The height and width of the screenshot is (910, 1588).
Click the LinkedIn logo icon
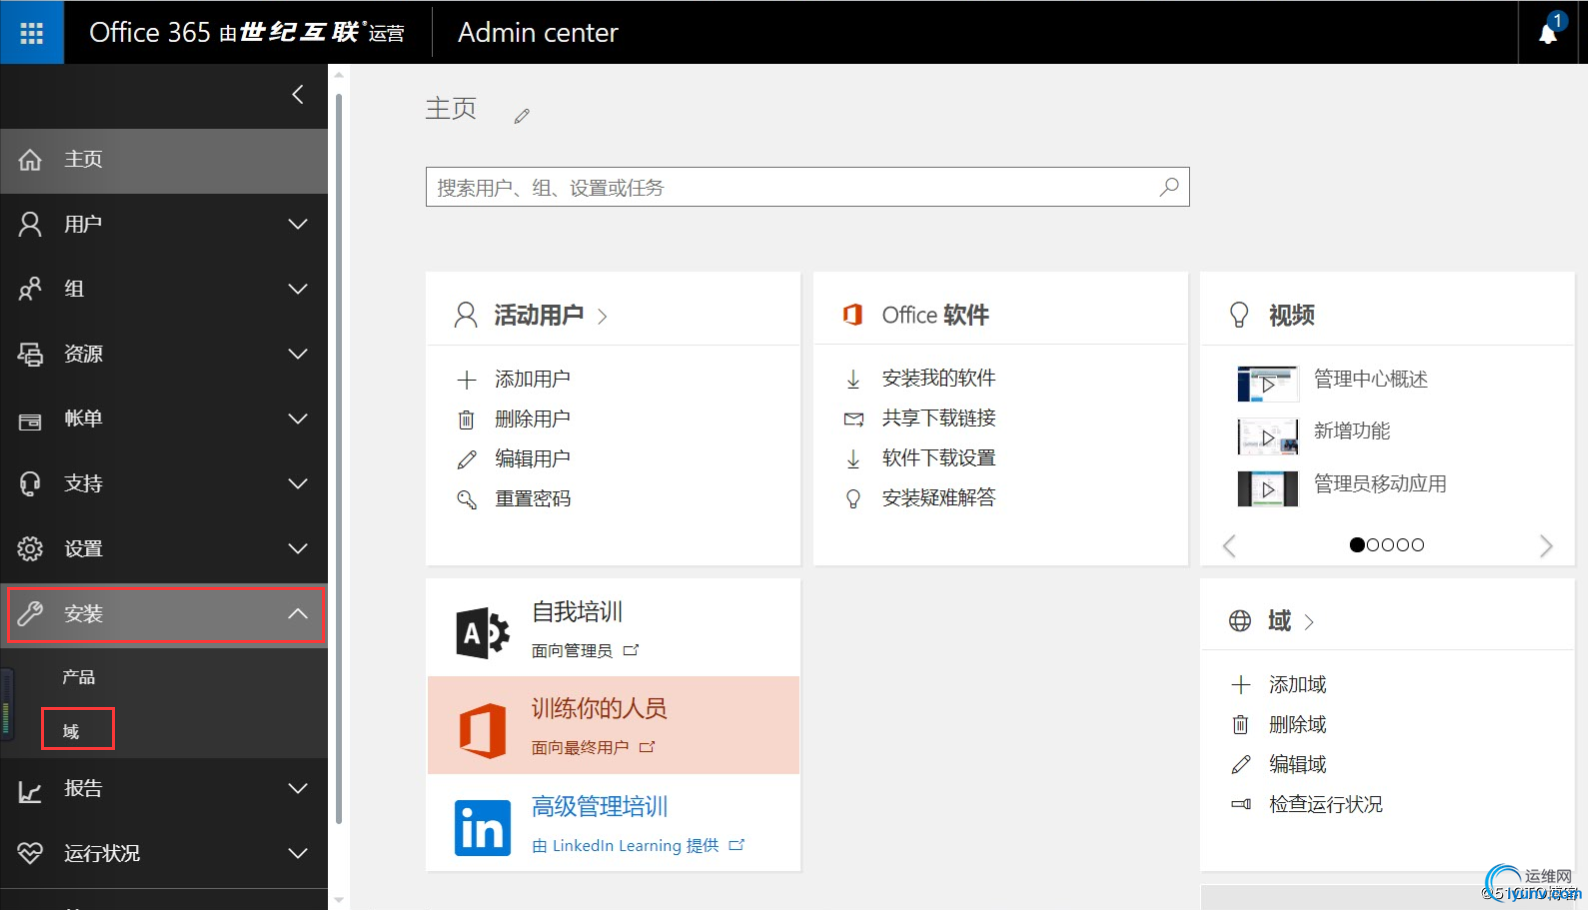(x=483, y=827)
